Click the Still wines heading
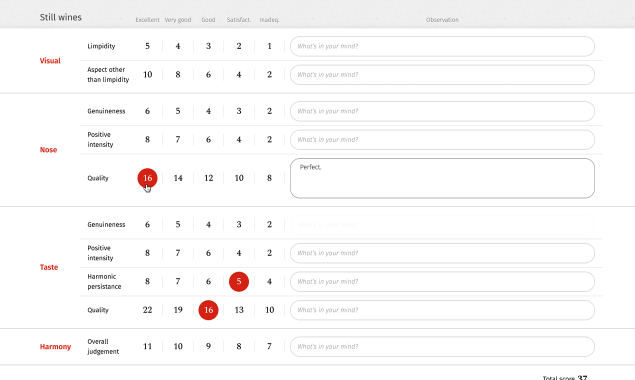Viewport: 635px width, 380px height. coord(60,17)
